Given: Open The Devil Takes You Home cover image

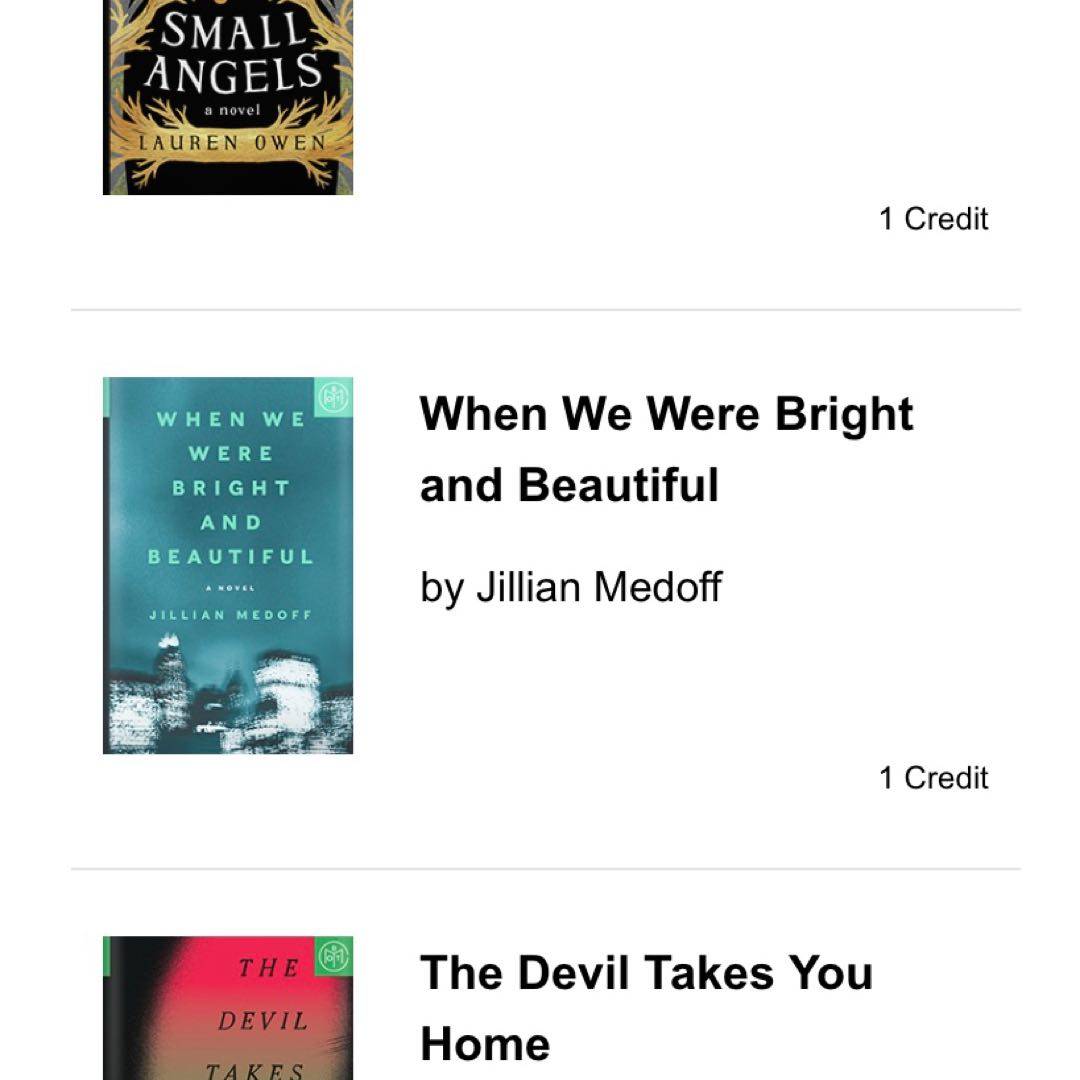Looking at the screenshot, I should [228, 1008].
